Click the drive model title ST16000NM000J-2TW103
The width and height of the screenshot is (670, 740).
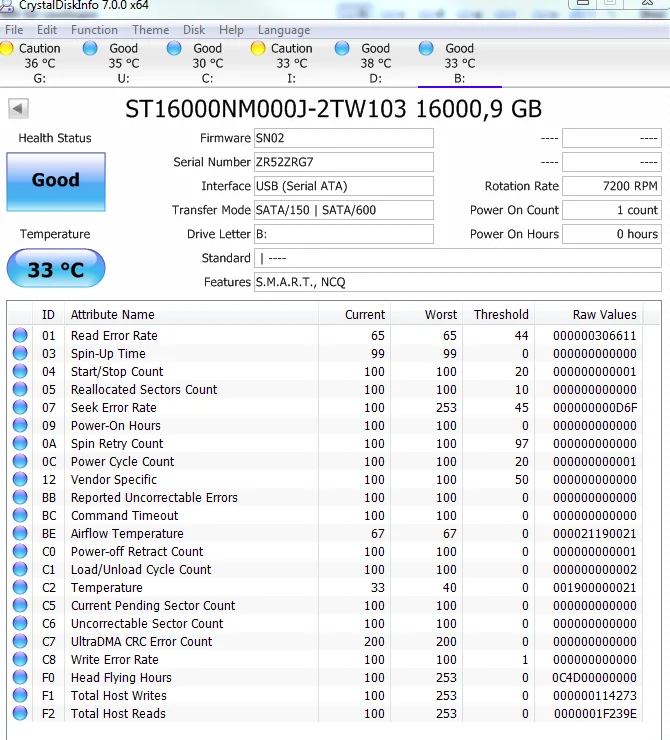tap(266, 109)
